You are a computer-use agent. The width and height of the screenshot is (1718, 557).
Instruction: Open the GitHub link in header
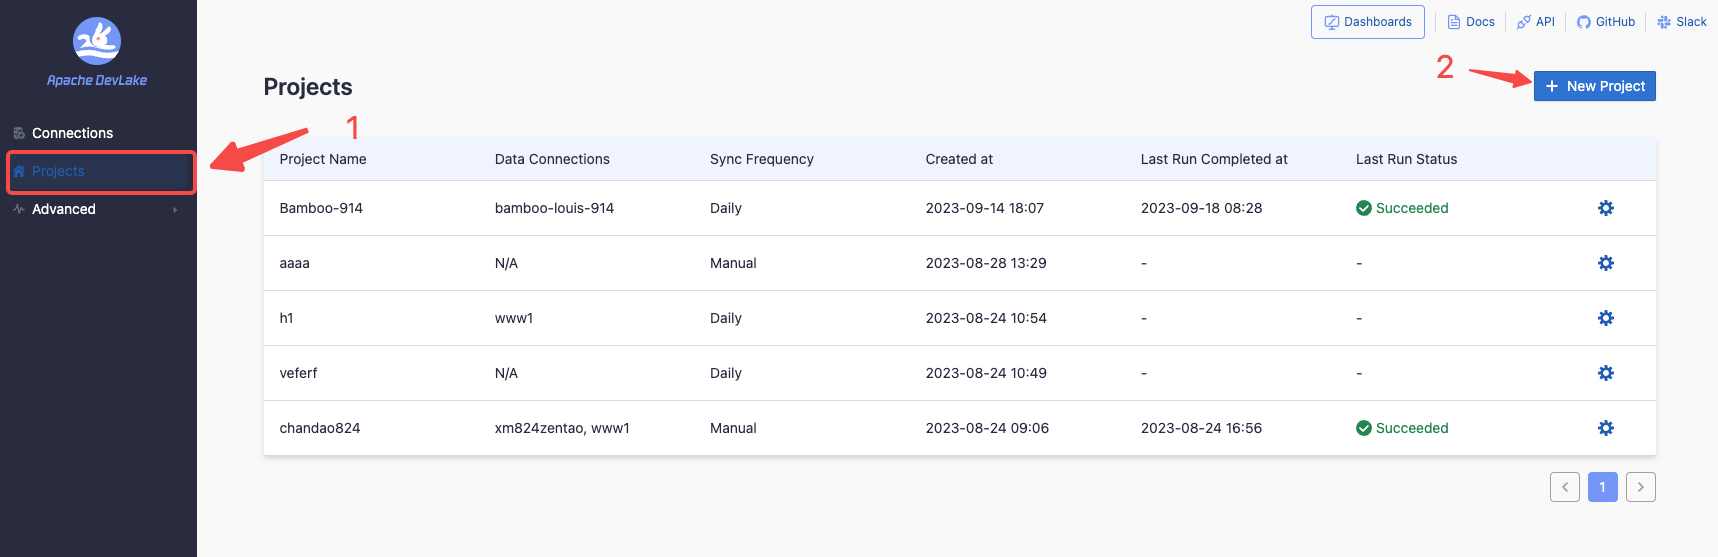[x=1606, y=22]
